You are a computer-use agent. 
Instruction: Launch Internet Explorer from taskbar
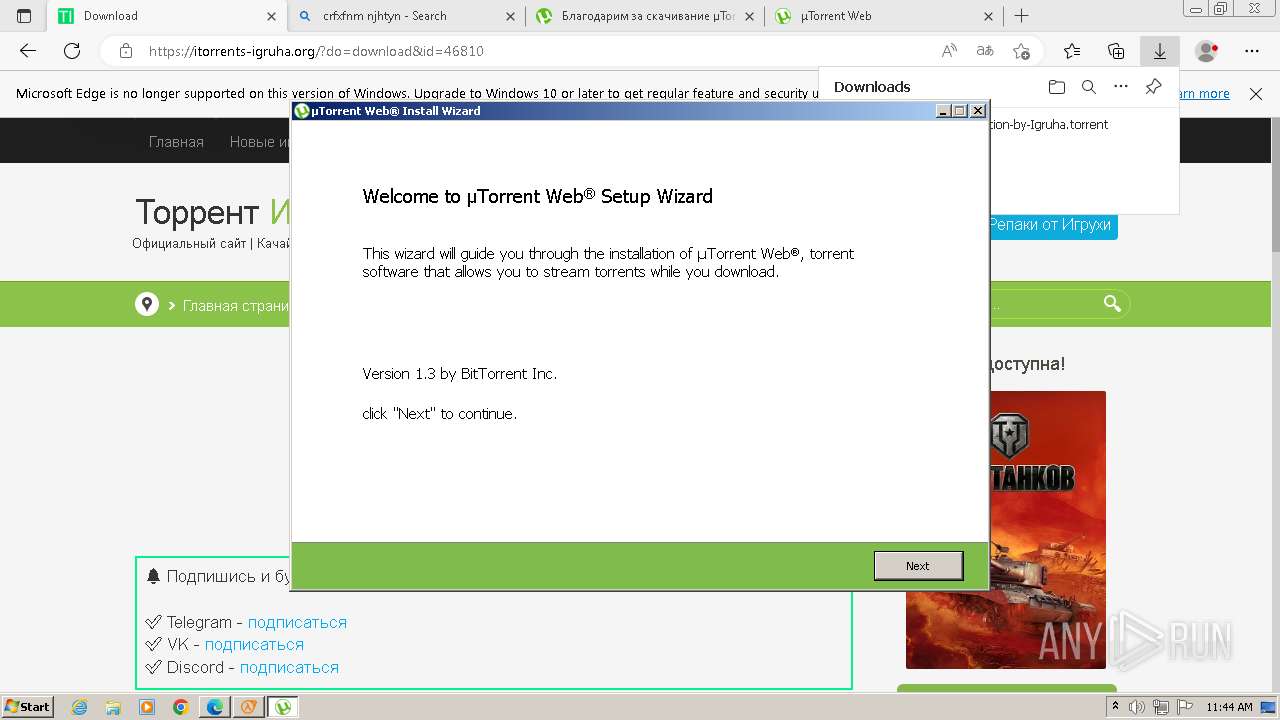coord(80,707)
